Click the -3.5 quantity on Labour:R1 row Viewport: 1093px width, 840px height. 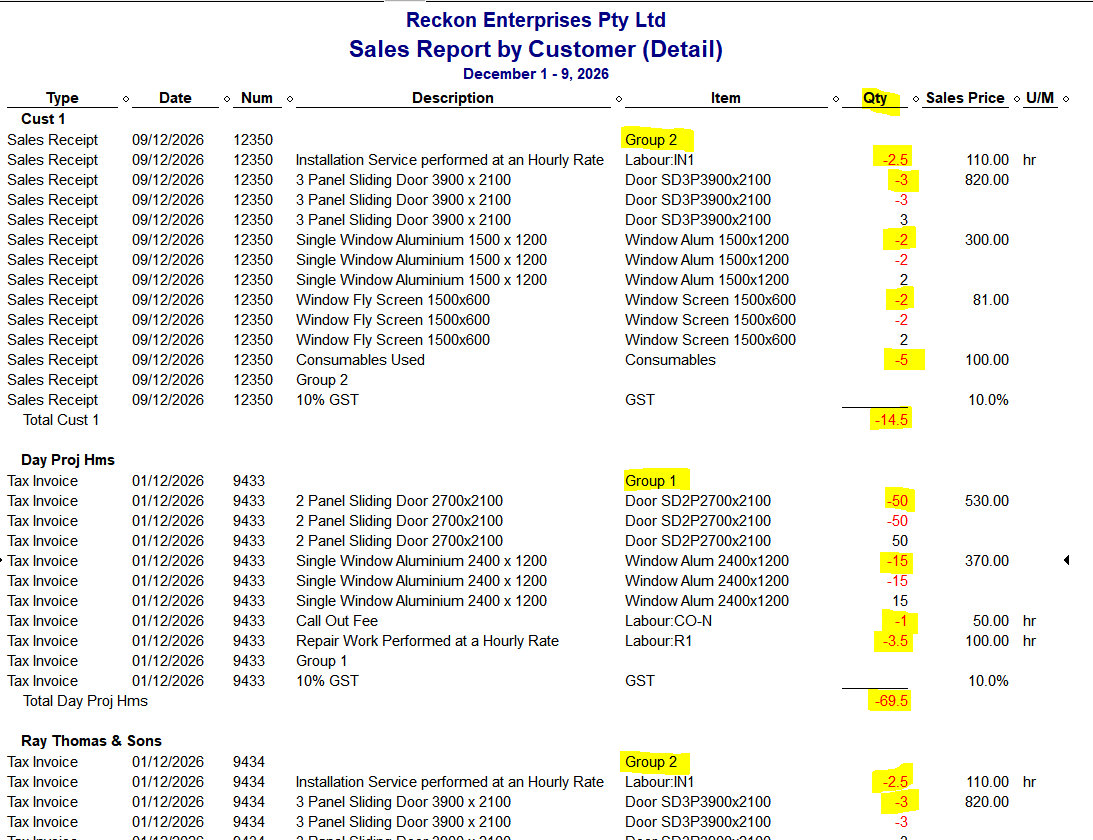tap(895, 641)
